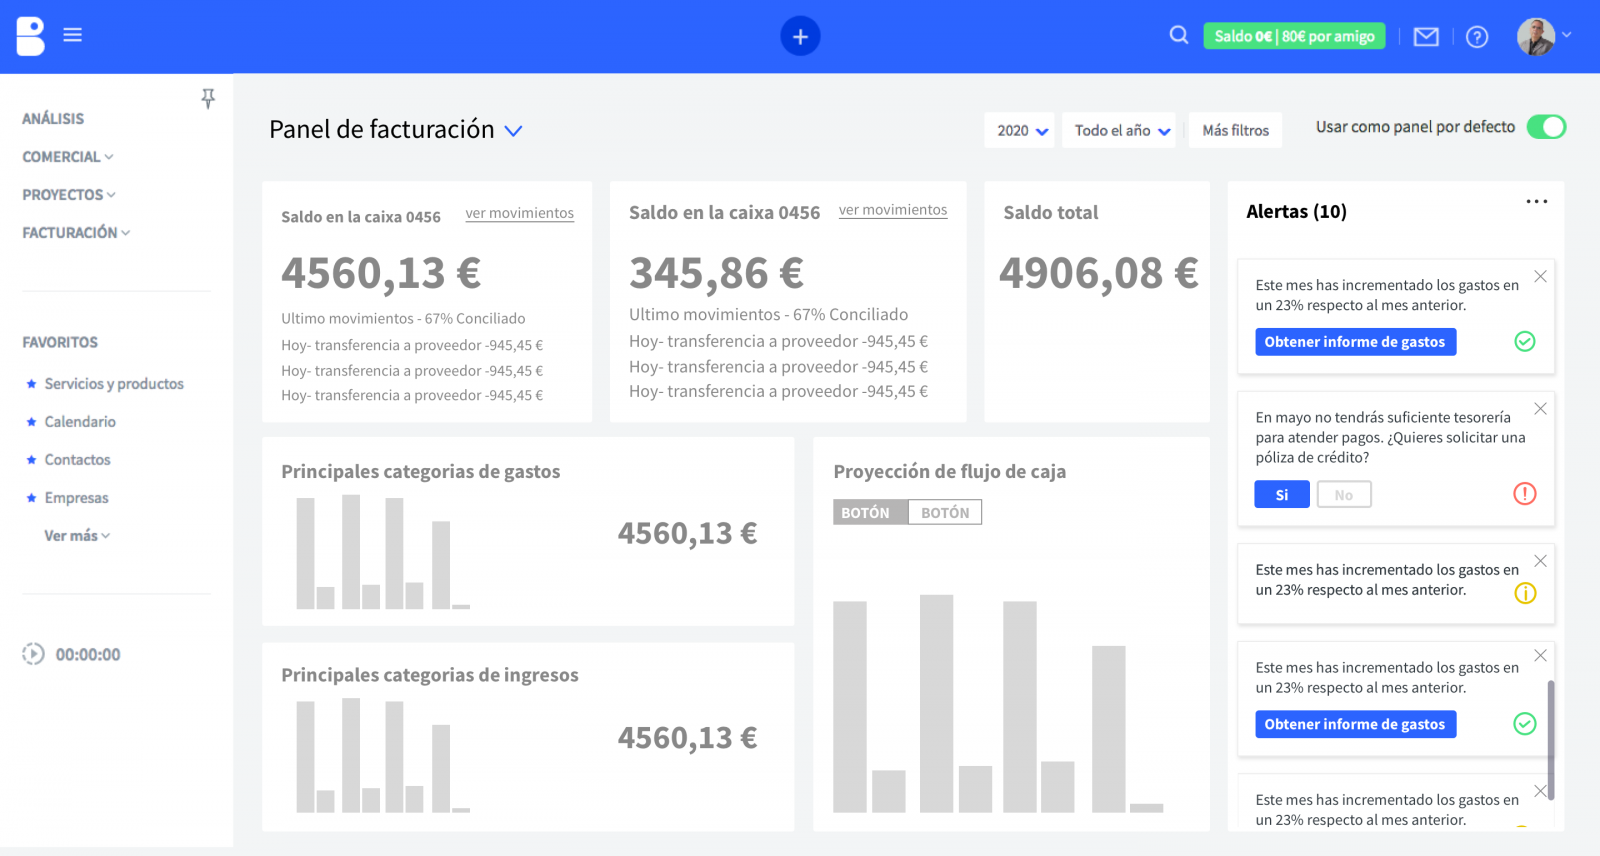Image resolution: width=1600 pixels, height=856 pixels.
Task: Click the alerts panel scrollbar
Action: (x=1550, y=740)
